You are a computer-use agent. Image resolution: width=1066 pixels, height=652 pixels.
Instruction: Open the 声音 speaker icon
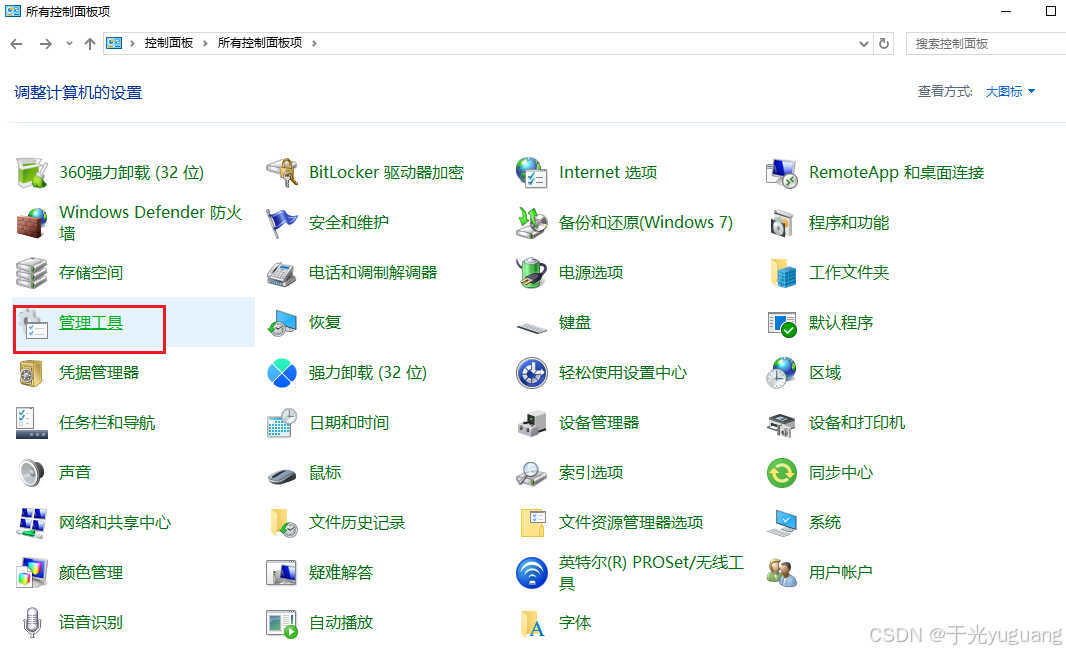[32, 473]
